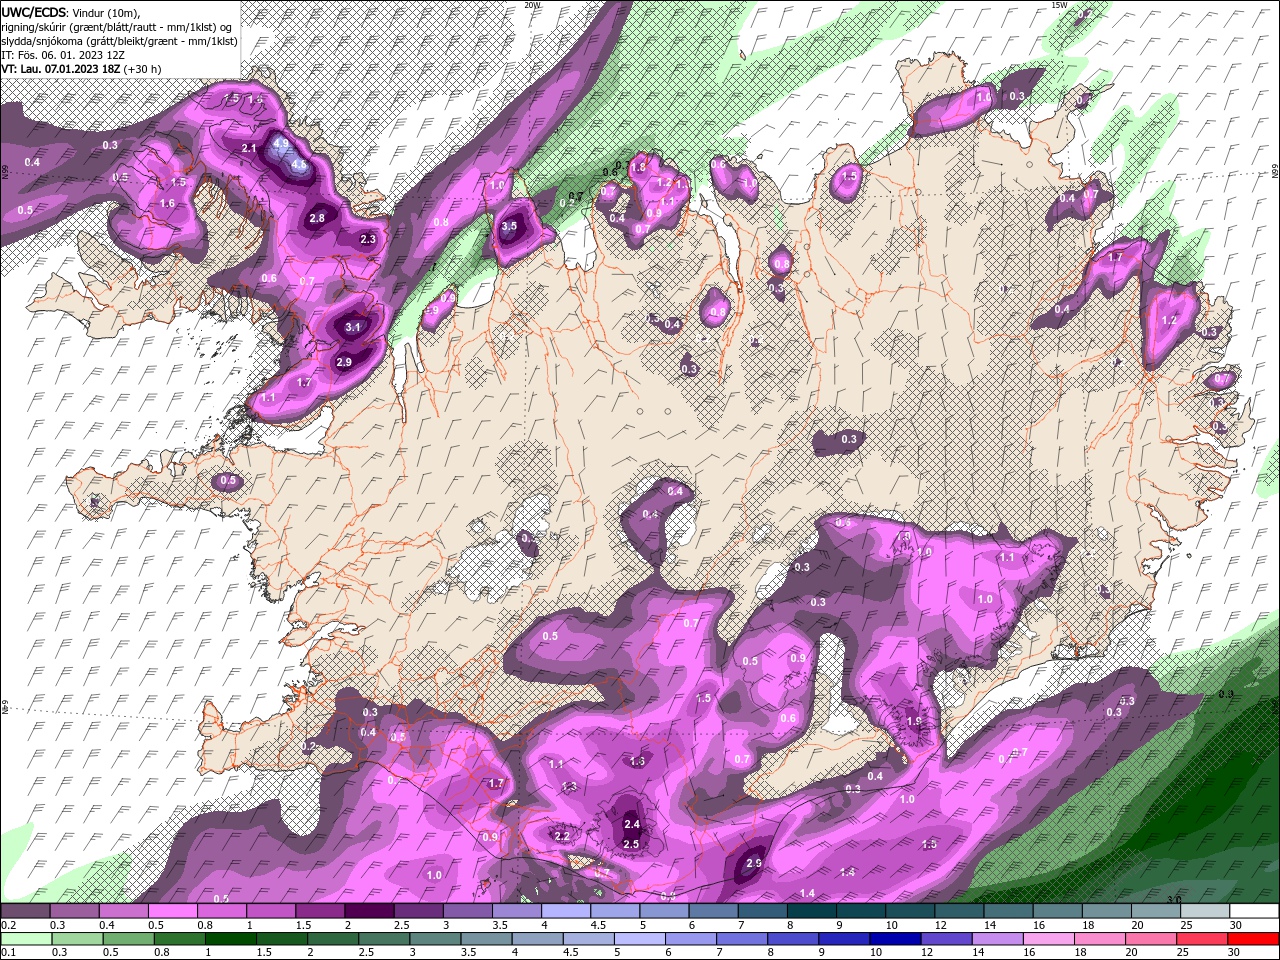Image resolution: width=1280 pixels, height=960 pixels.
Task: Click the 1.9 map value on the southeast glacier
Action: point(913,721)
